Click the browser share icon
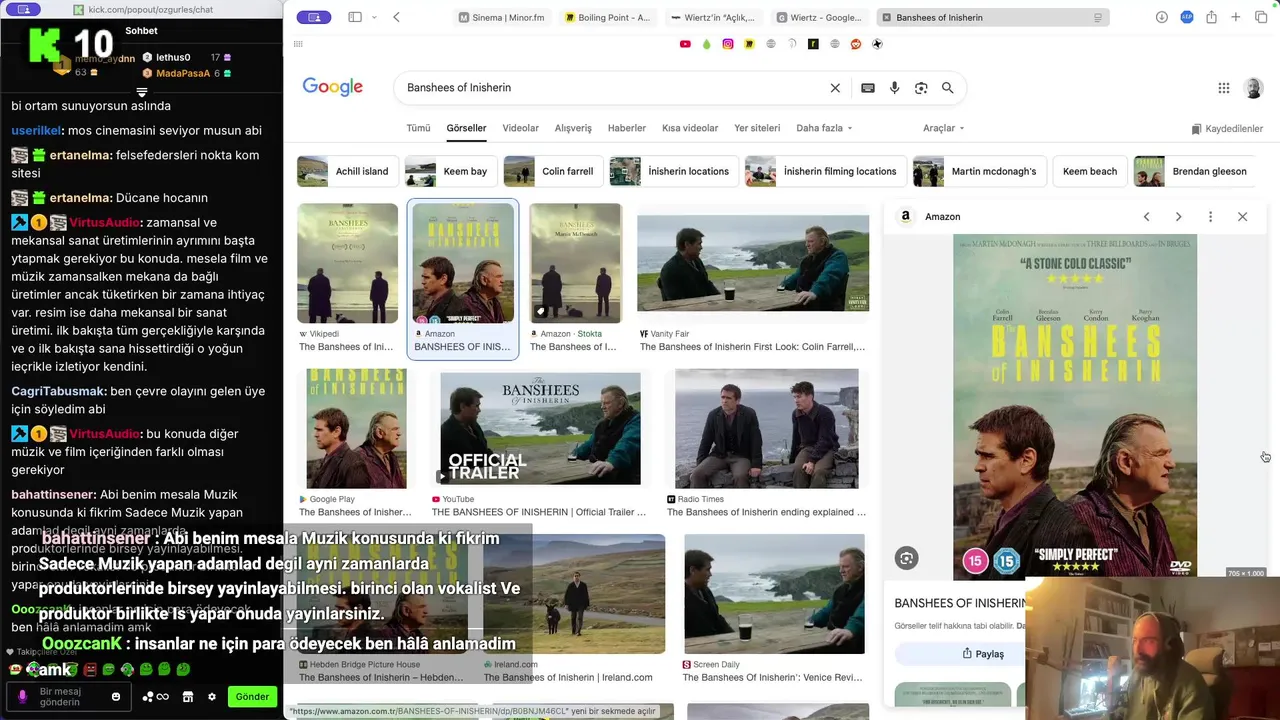This screenshot has width=1280, height=720. point(1211,17)
